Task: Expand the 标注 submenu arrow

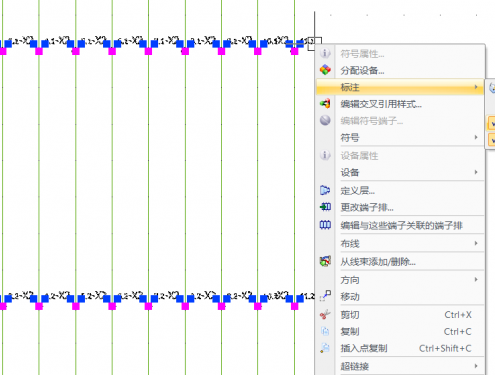Action: (476, 87)
